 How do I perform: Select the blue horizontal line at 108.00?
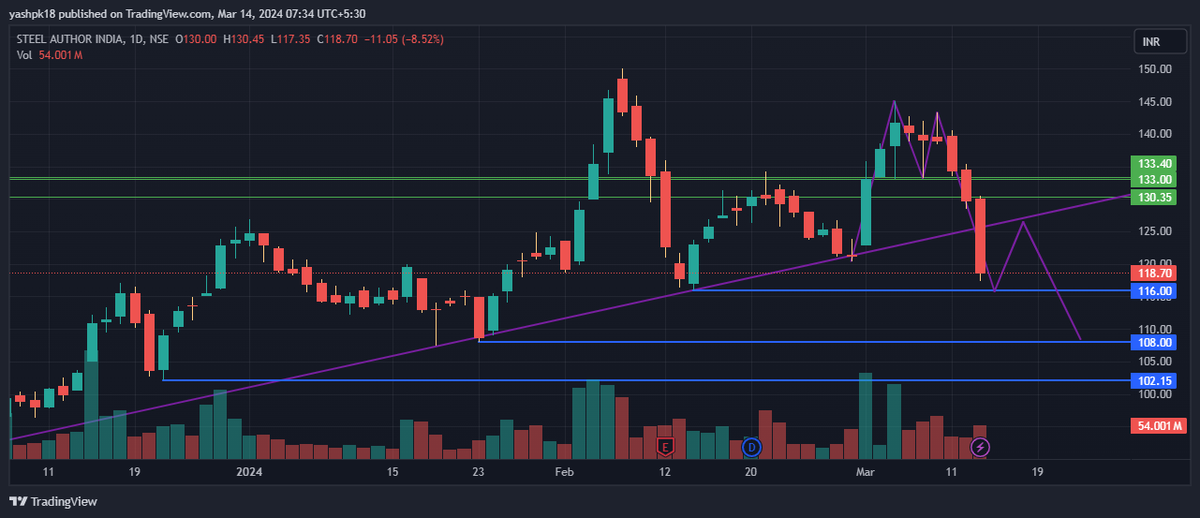(x=803, y=342)
